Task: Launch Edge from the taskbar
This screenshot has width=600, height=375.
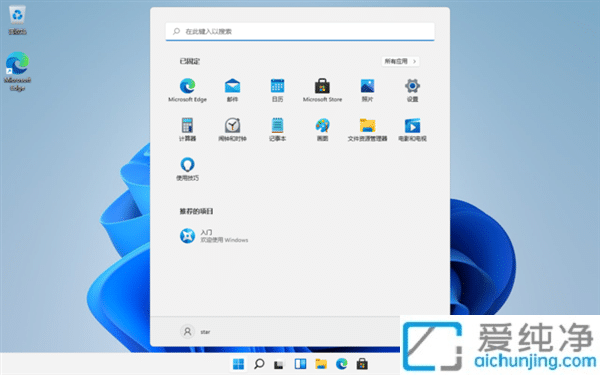Action: (x=342, y=364)
